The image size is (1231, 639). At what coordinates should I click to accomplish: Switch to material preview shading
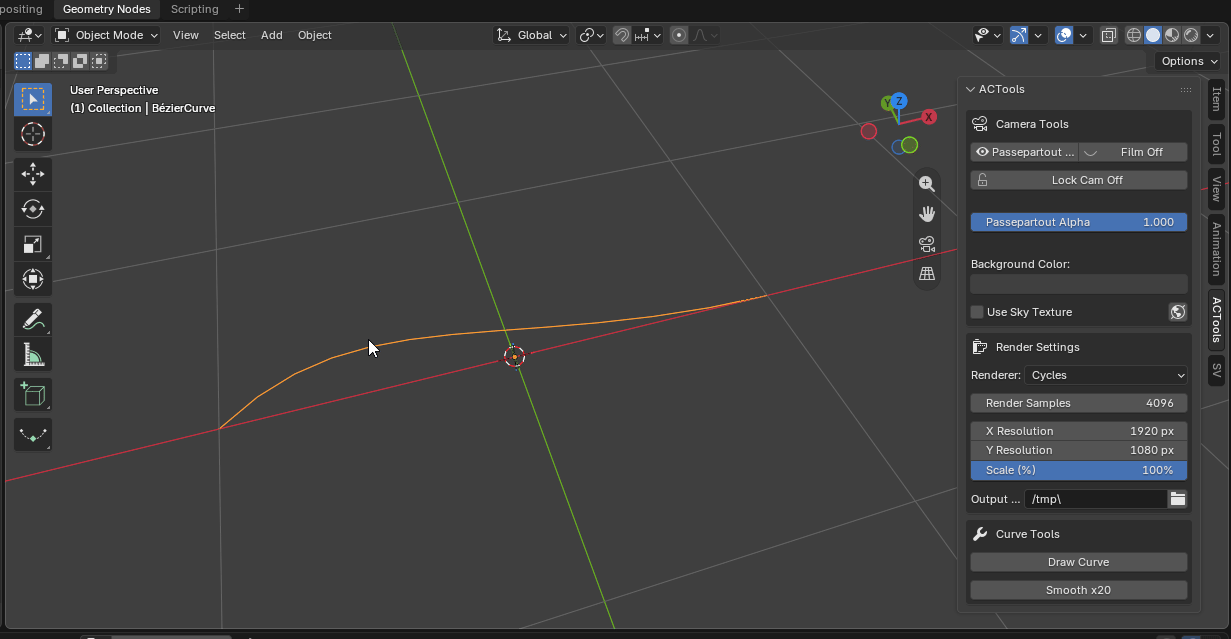1172,35
